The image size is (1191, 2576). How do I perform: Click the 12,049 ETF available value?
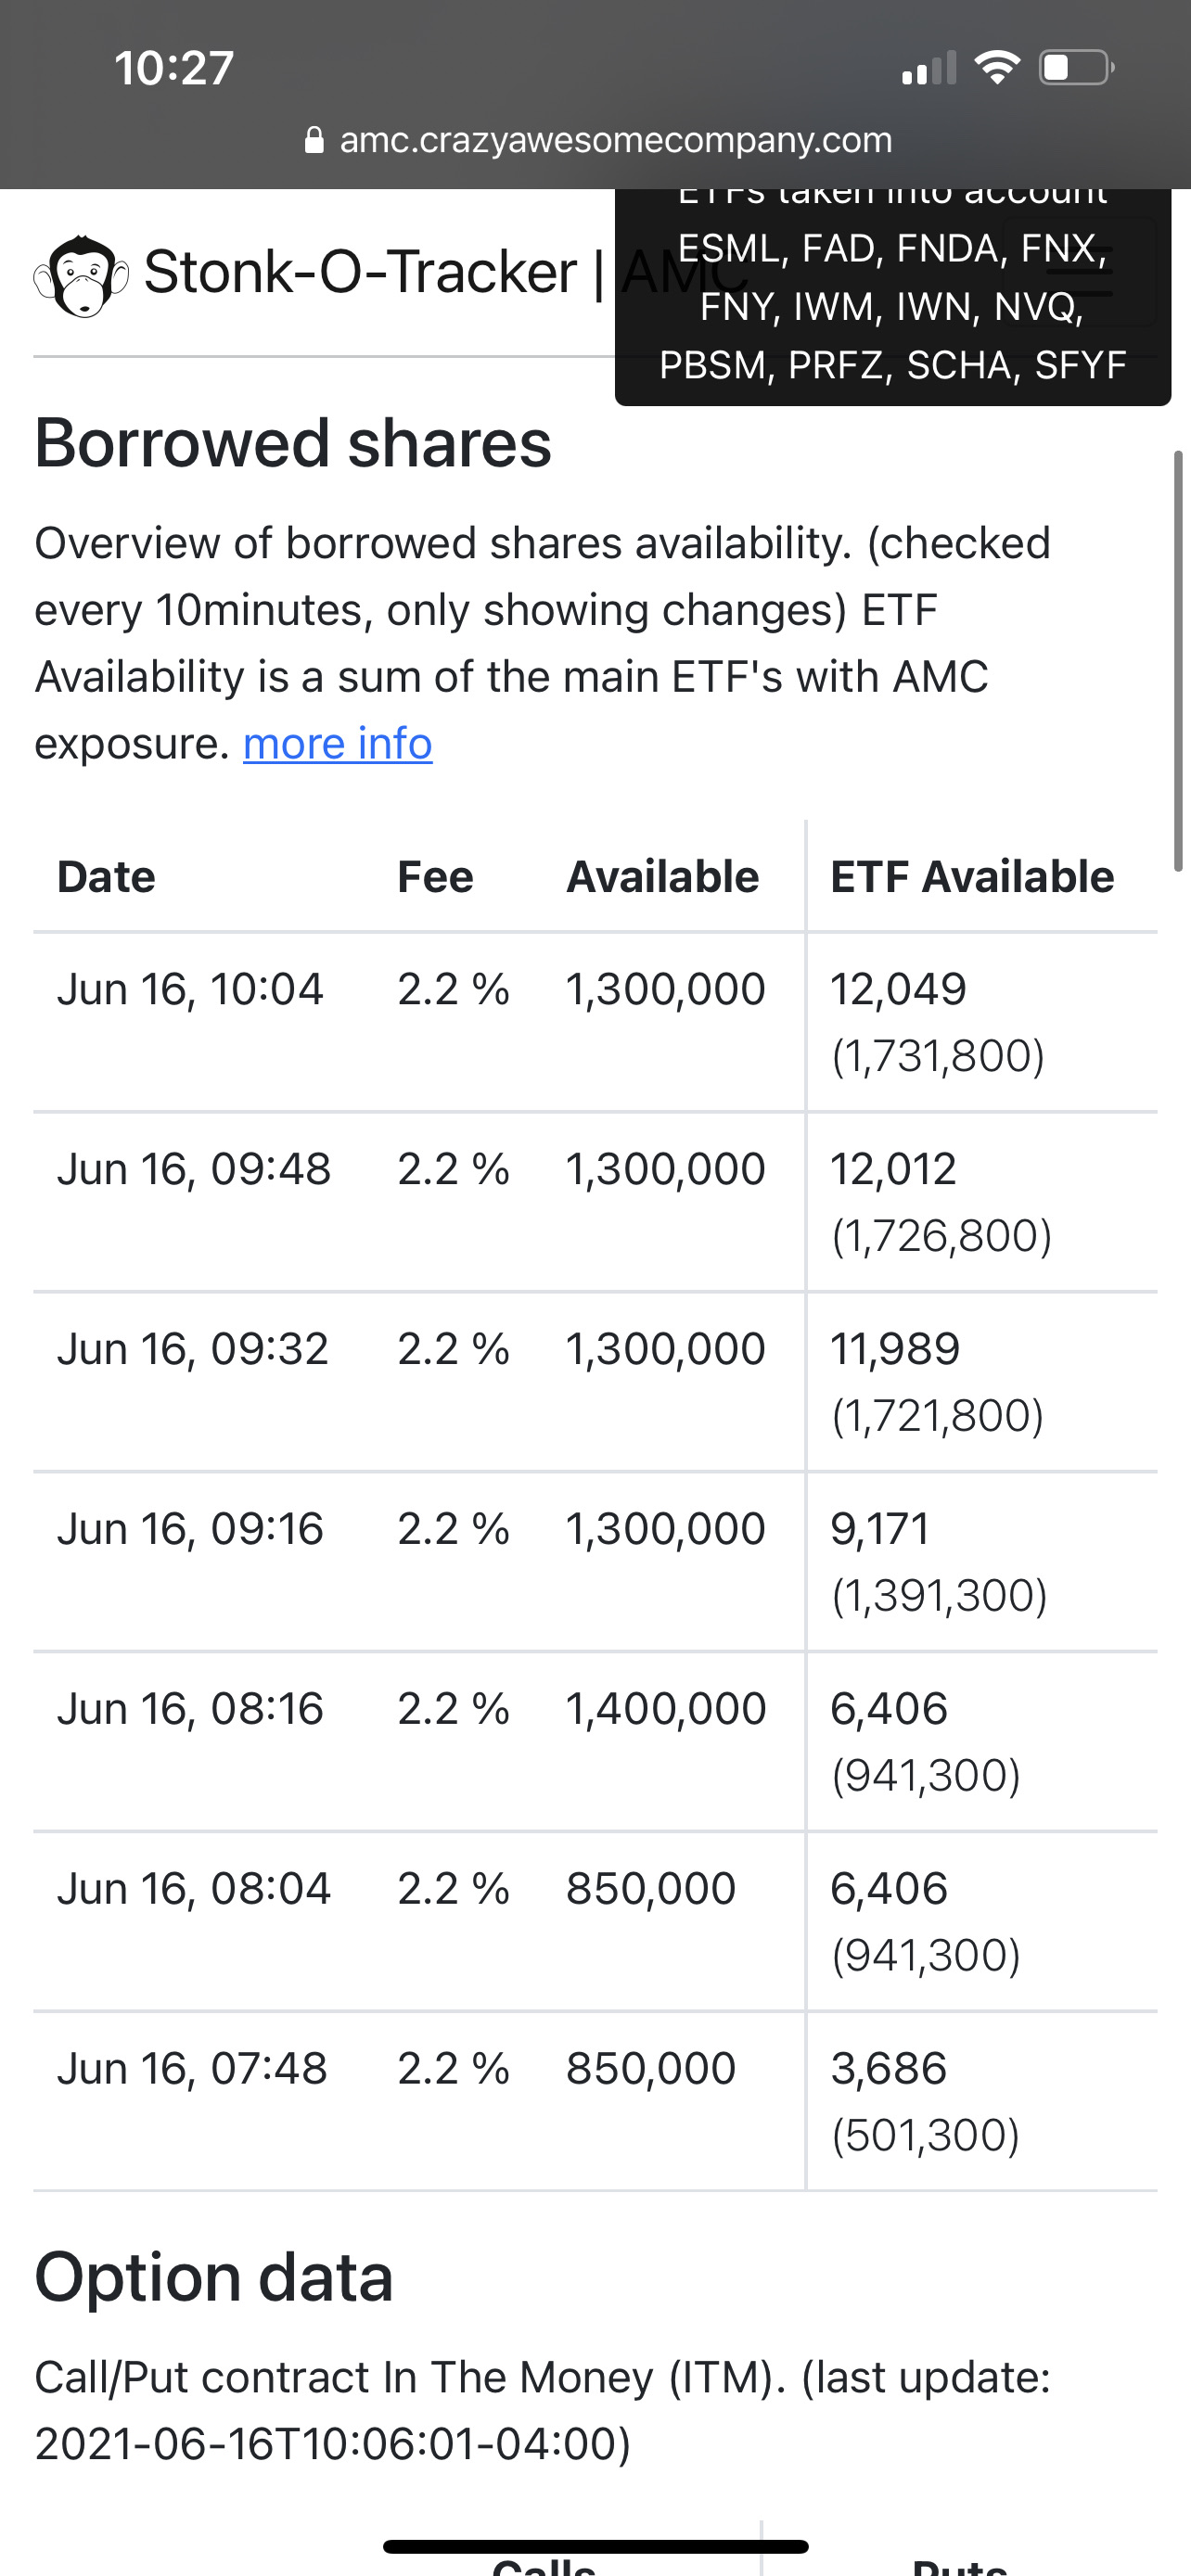[898, 990]
